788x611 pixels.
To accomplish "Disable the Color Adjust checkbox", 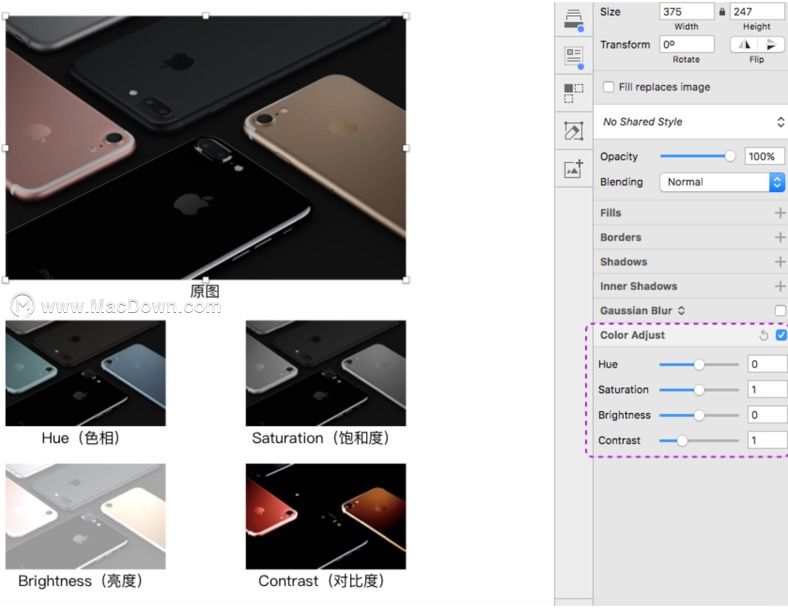I will pyautogui.click(x=781, y=335).
